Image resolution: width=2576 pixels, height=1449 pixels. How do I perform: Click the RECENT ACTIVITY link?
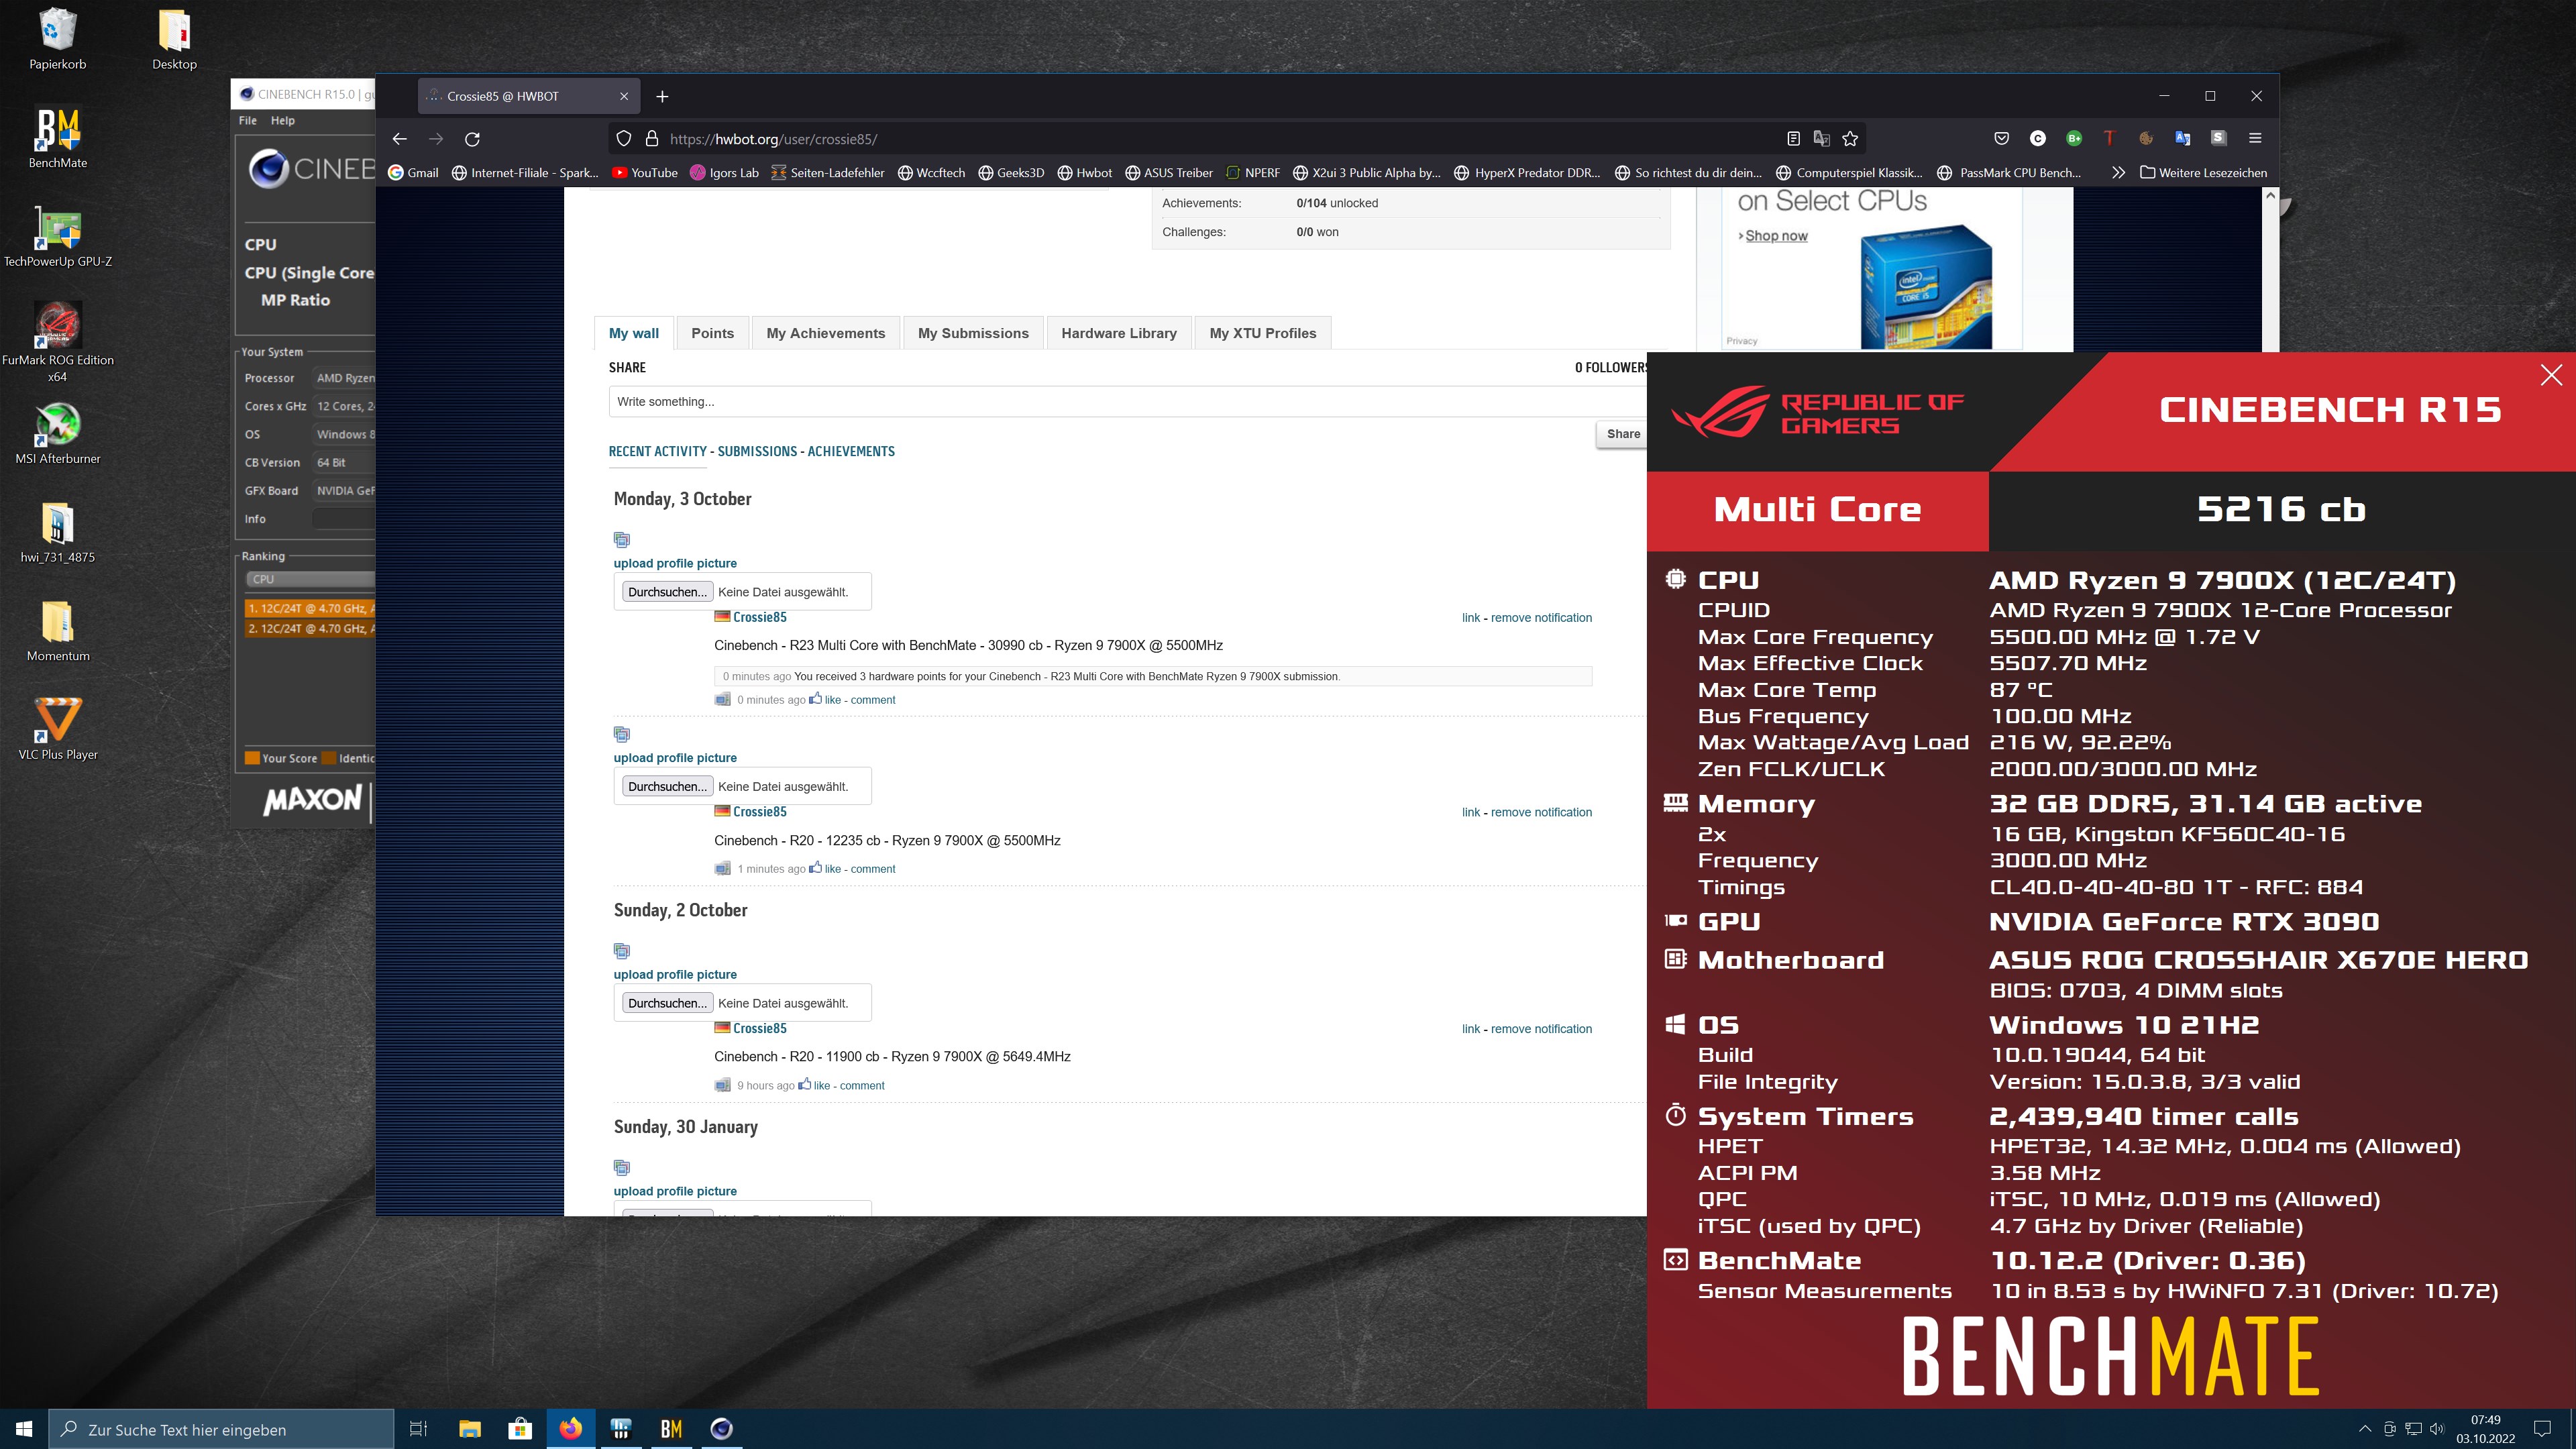tap(657, 451)
